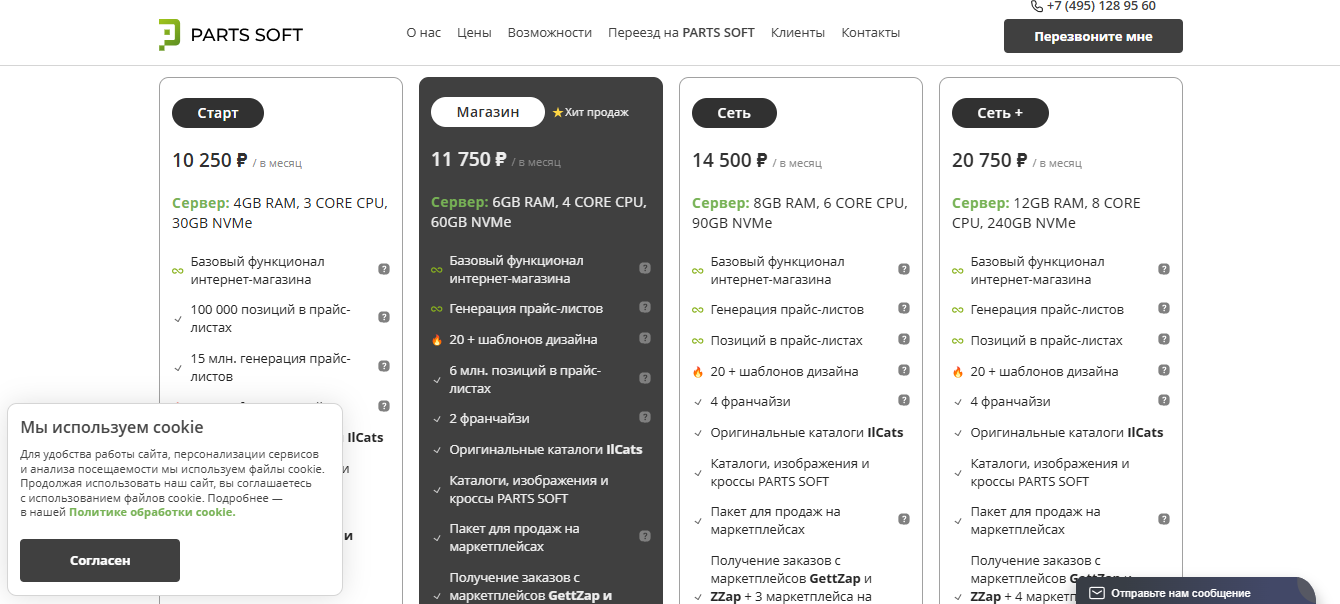This screenshot has width=1340, height=604.
Task: Click the phone number +7 (495) 128 95 60
Action: [1101, 6]
